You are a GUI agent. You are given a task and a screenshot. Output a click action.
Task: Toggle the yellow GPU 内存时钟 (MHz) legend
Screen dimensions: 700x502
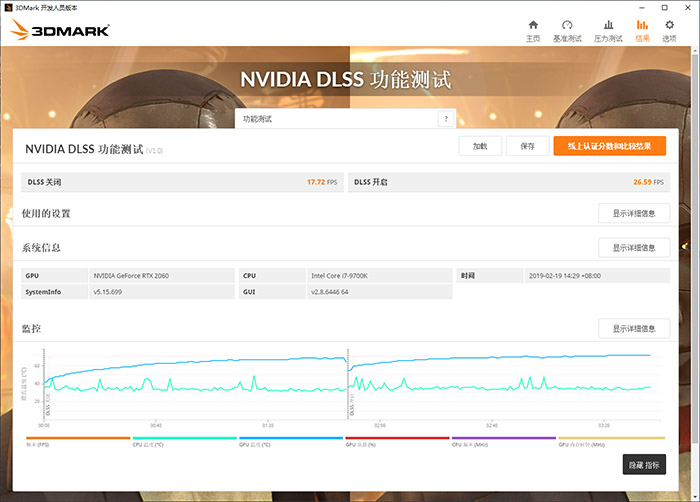click(611, 442)
